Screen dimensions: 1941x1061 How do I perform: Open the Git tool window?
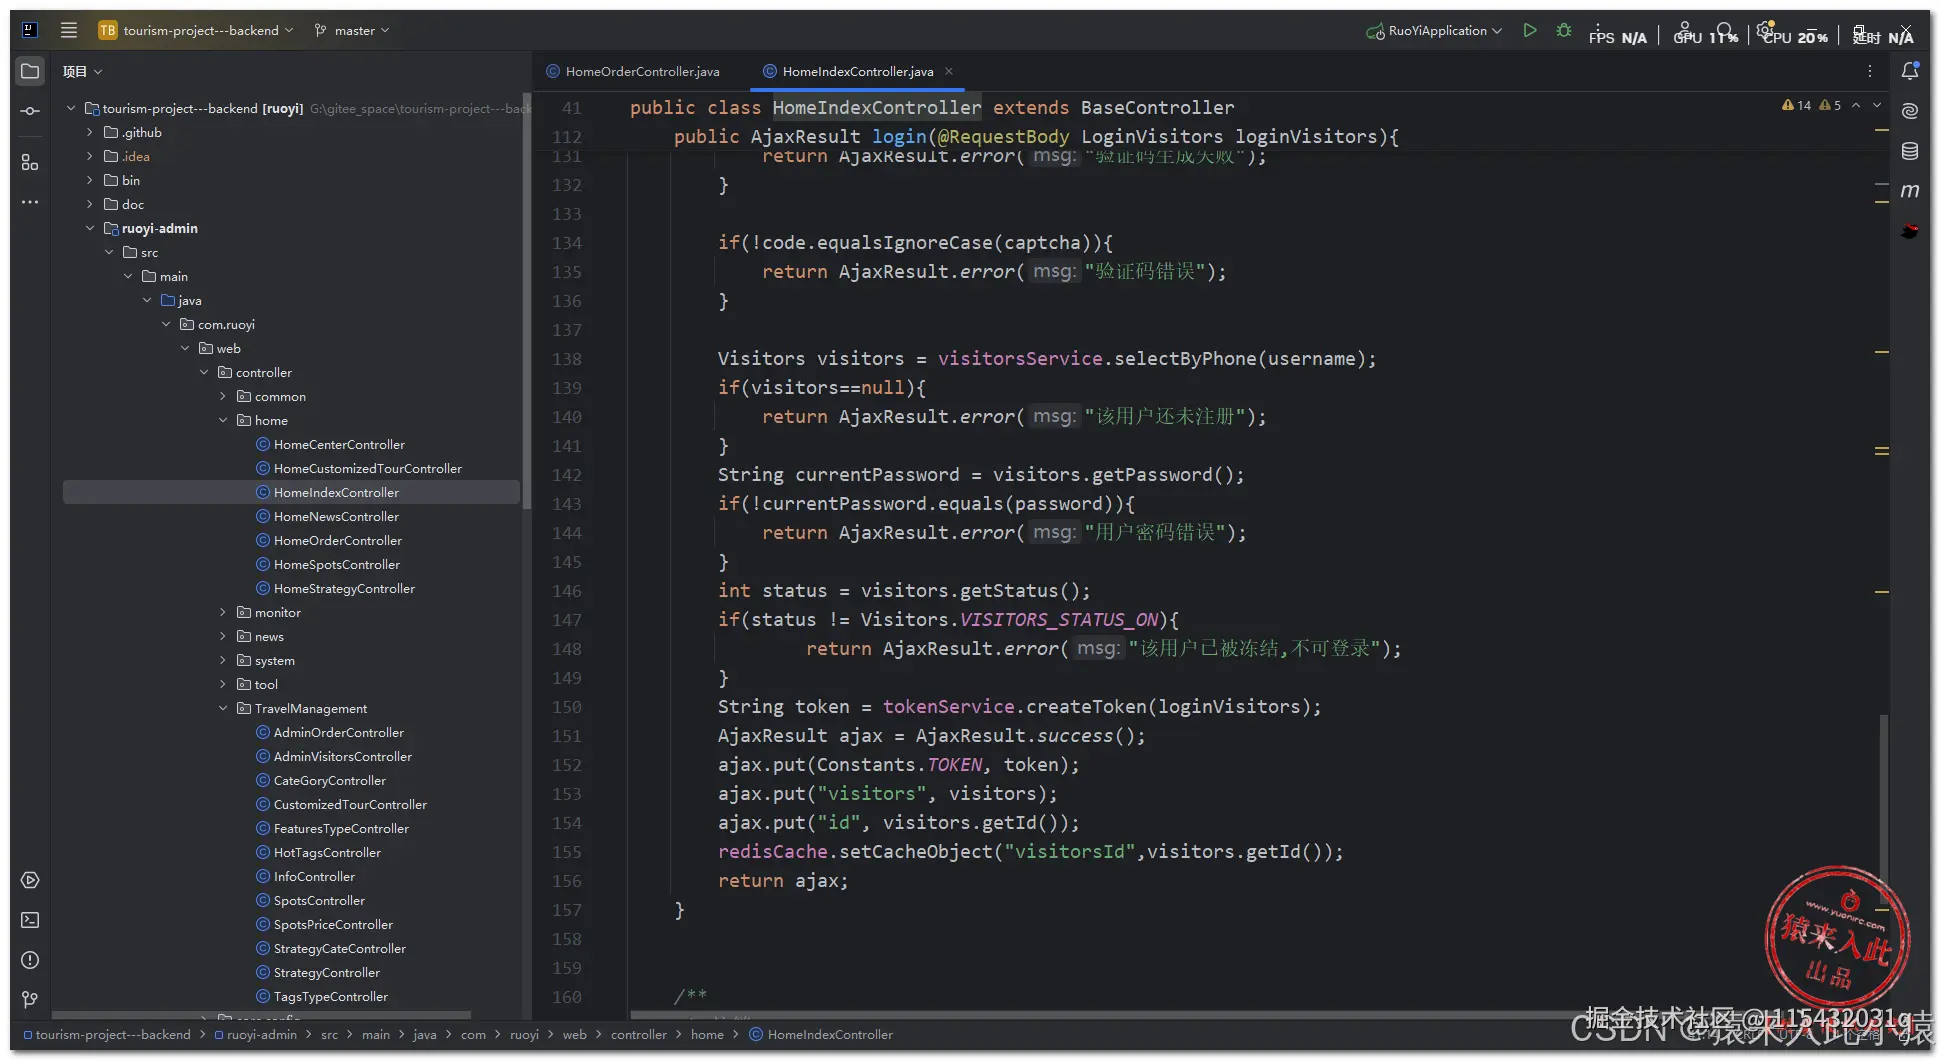pos(30,999)
